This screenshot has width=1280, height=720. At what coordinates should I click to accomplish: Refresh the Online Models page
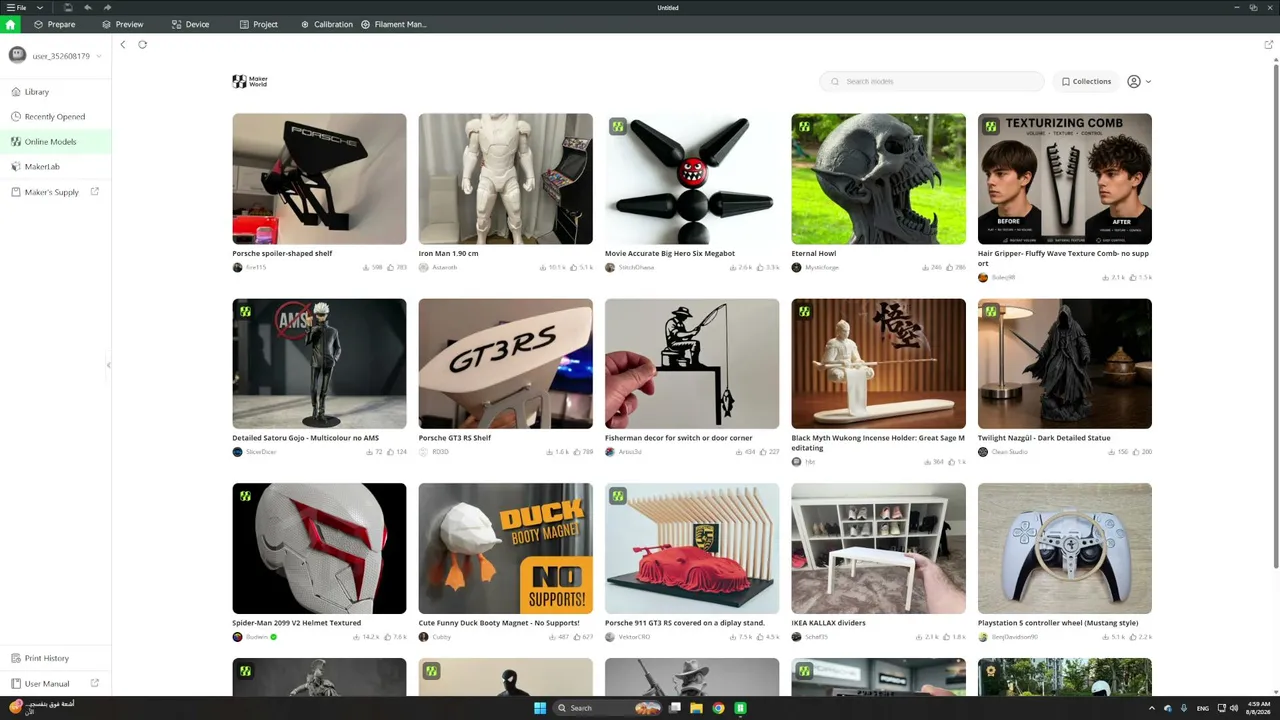(x=142, y=44)
